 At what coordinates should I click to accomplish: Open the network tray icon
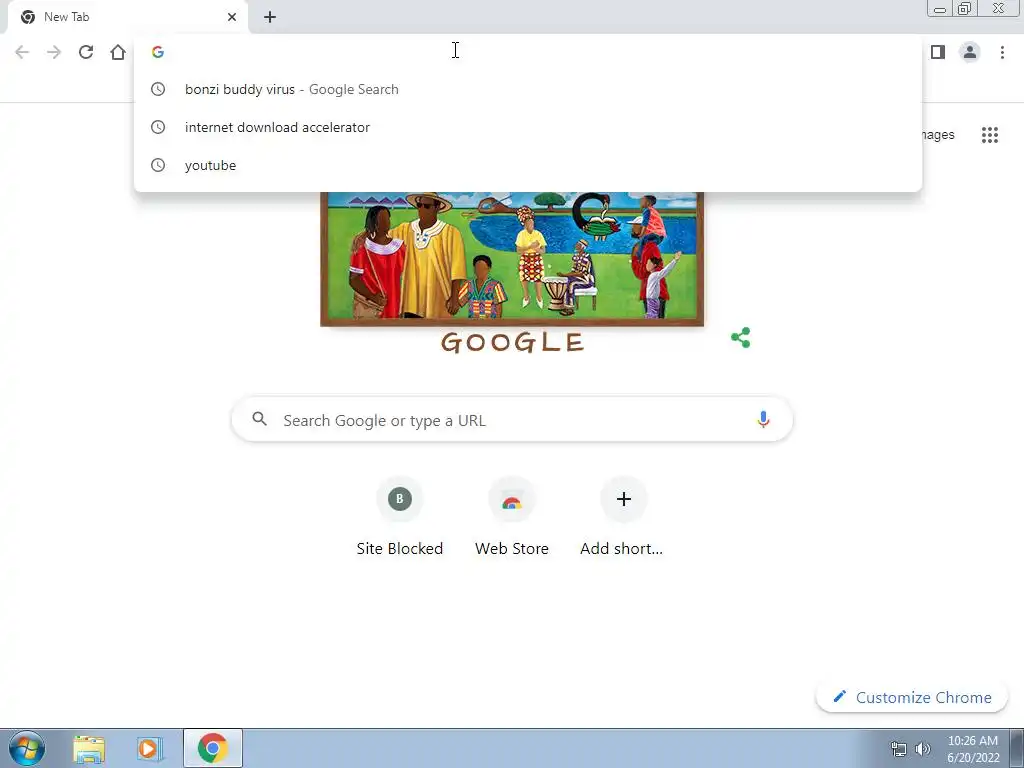(899, 749)
